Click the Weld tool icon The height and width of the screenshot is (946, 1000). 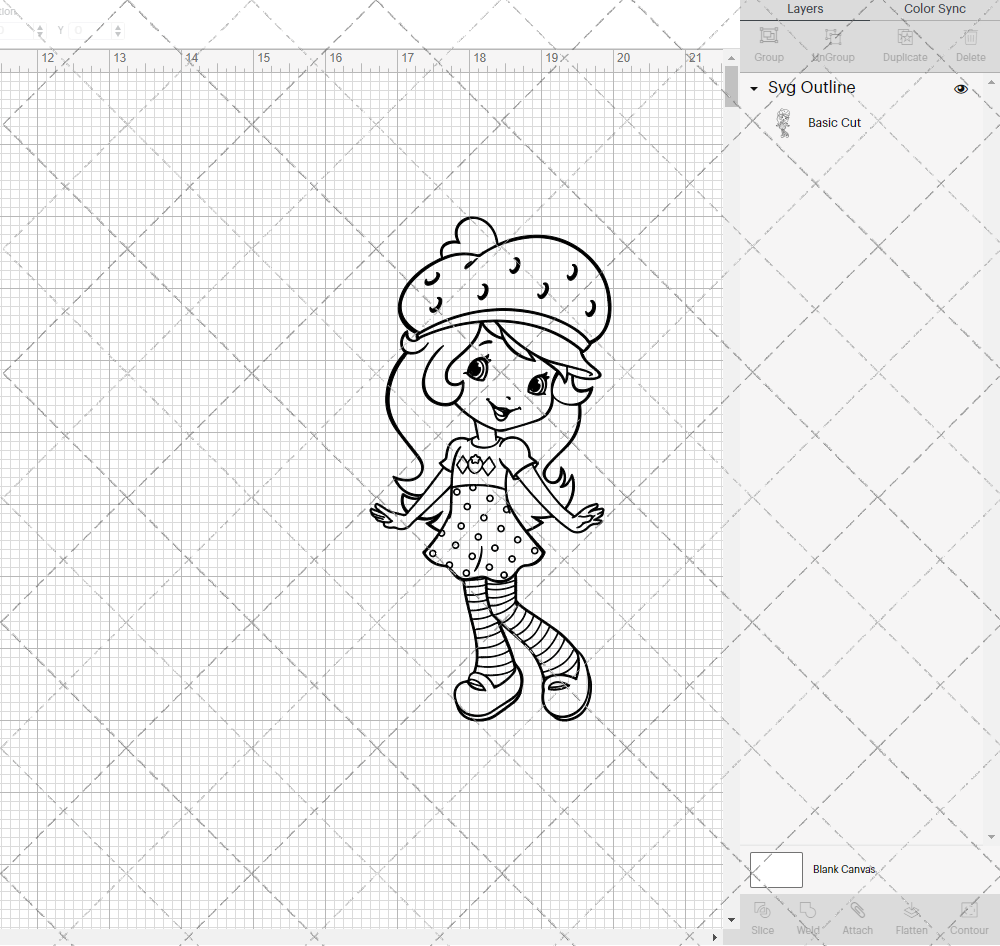807,910
